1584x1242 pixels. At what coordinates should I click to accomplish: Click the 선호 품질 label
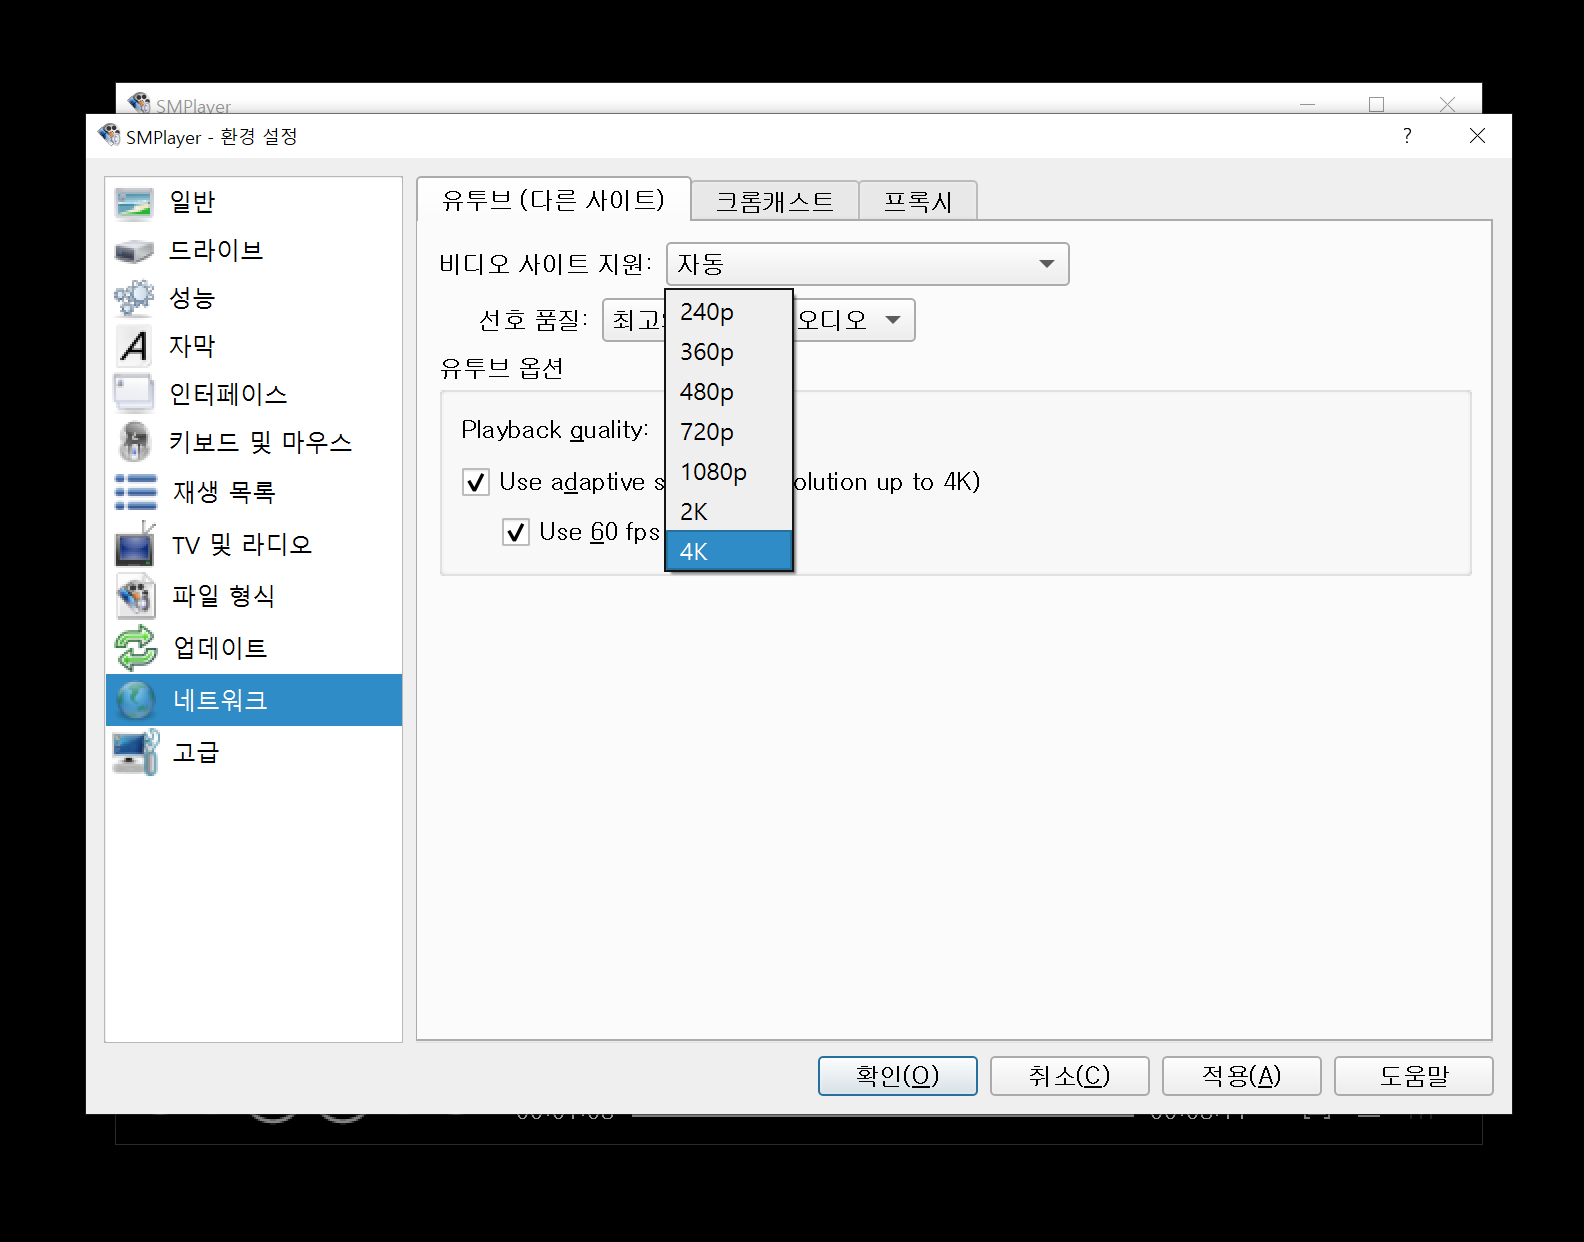pyautogui.click(x=533, y=320)
